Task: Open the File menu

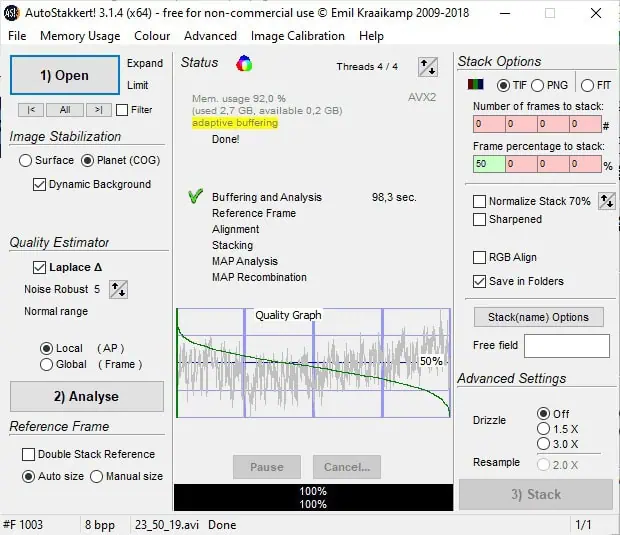Action: tap(17, 36)
